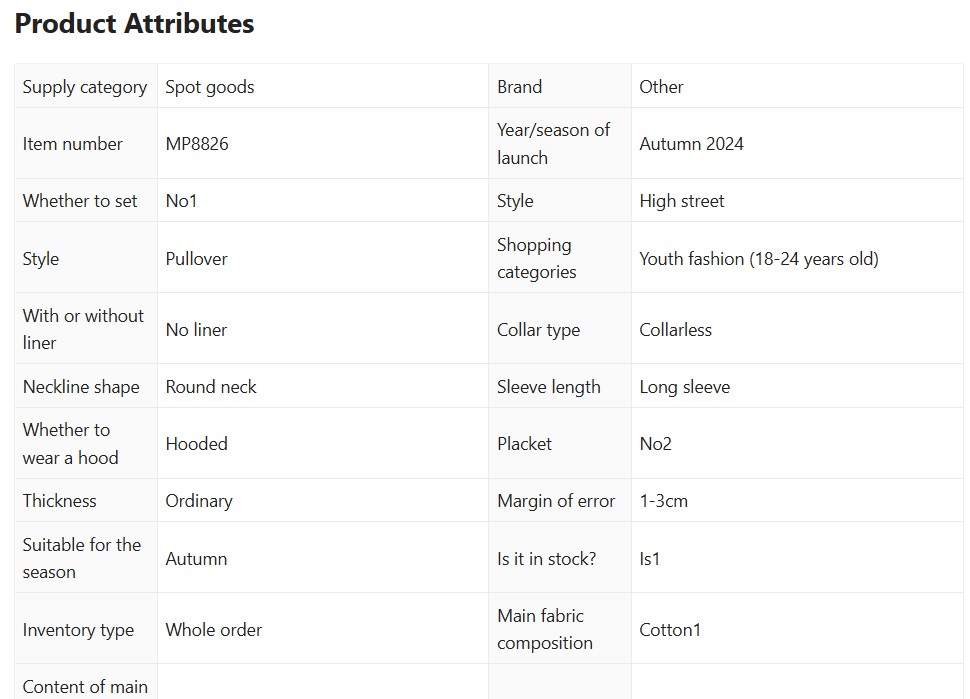Viewport: 970px width, 699px height.
Task: Select the Spot goods value cell
Action: pos(210,87)
